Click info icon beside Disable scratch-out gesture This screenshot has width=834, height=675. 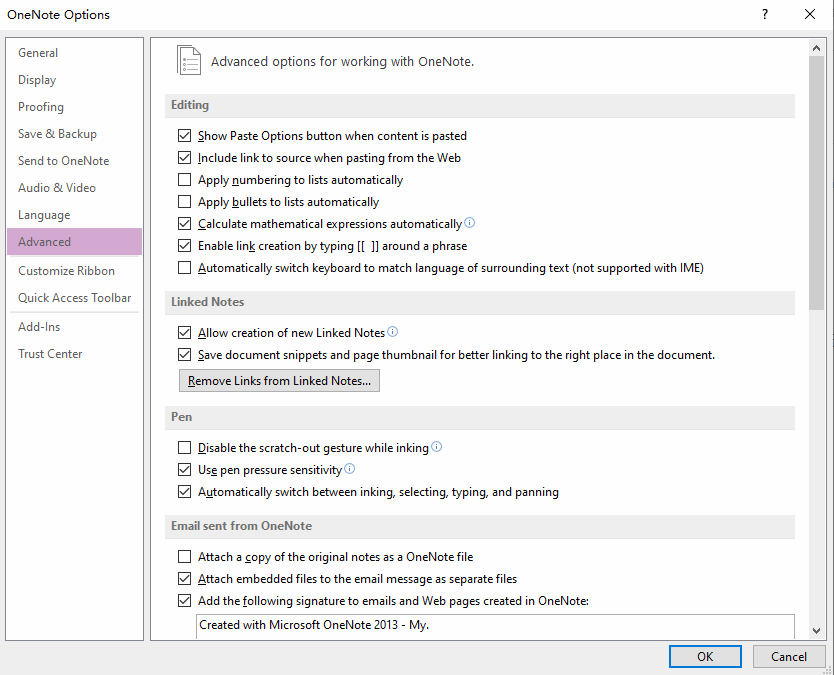pos(436,447)
